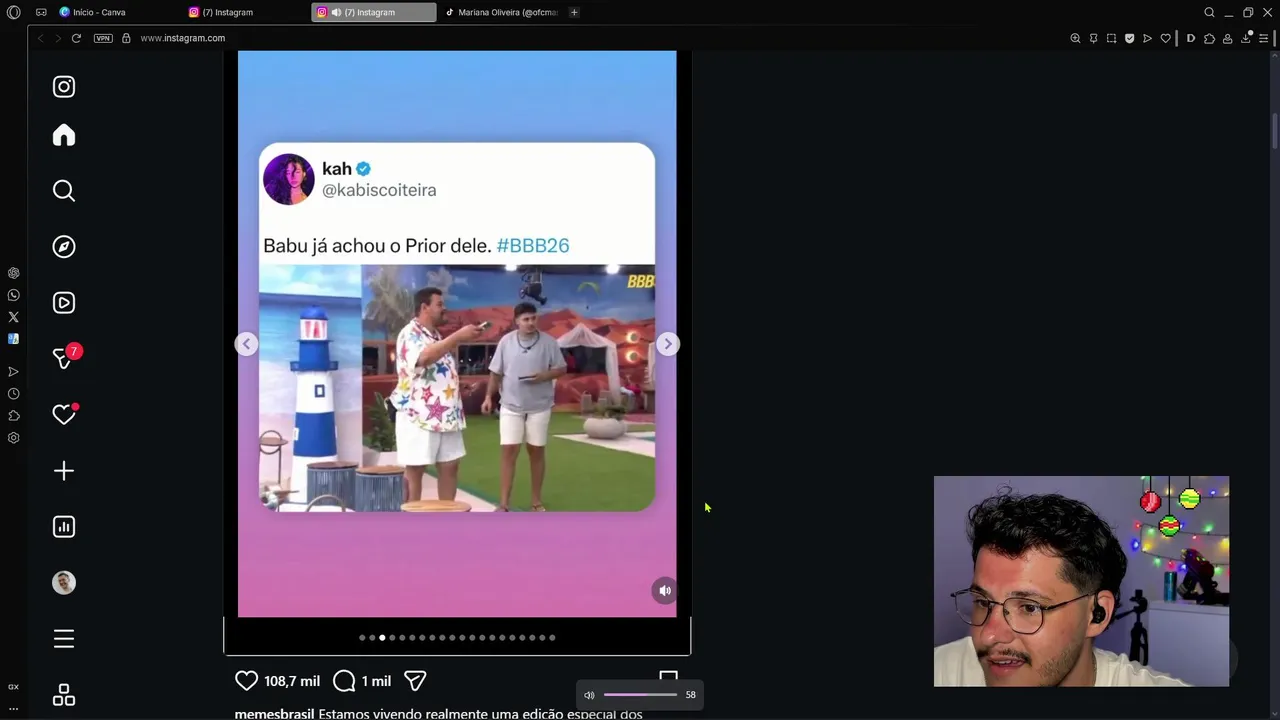Open ChatGPT in Opera sidebar
The width and height of the screenshot is (1280, 720).
(x=13, y=273)
